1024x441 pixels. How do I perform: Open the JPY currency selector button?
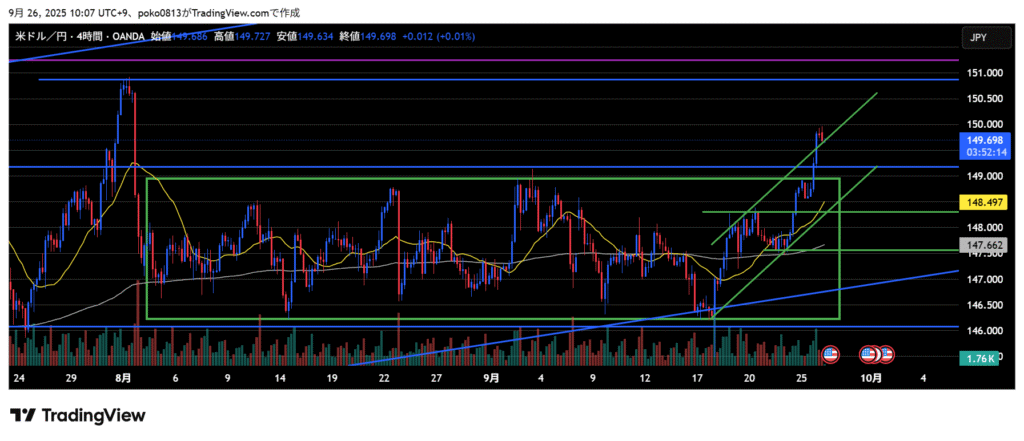tap(977, 37)
